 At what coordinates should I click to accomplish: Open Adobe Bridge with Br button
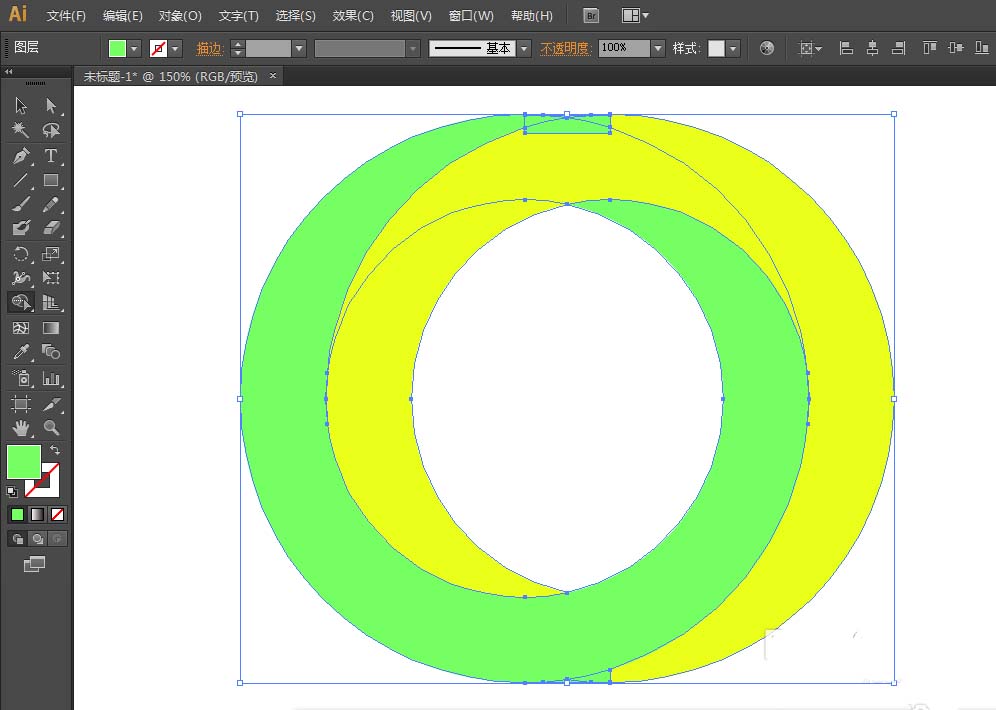pyautogui.click(x=591, y=16)
